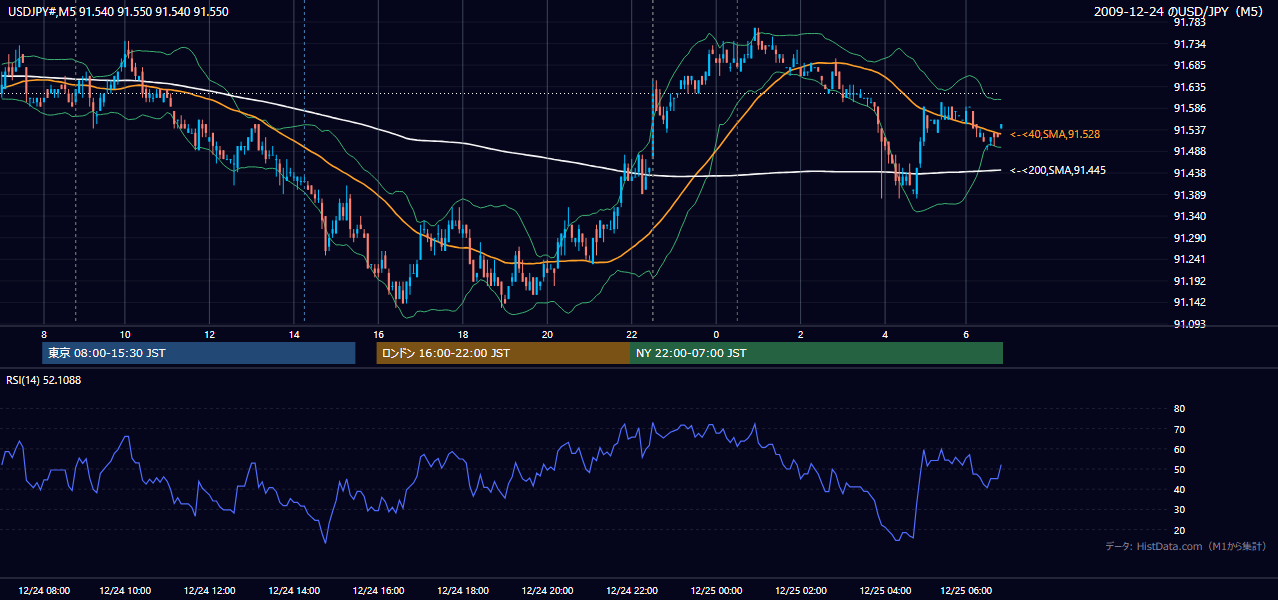This screenshot has width=1278, height=600.
Task: Click the RSI(14) 52.1088 indicator label
Action: [x=44, y=380]
